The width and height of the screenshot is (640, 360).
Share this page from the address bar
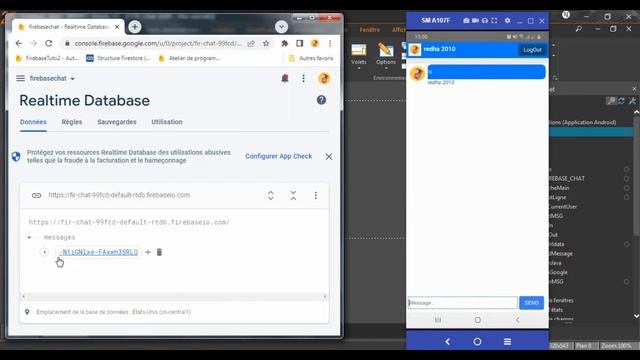point(251,43)
